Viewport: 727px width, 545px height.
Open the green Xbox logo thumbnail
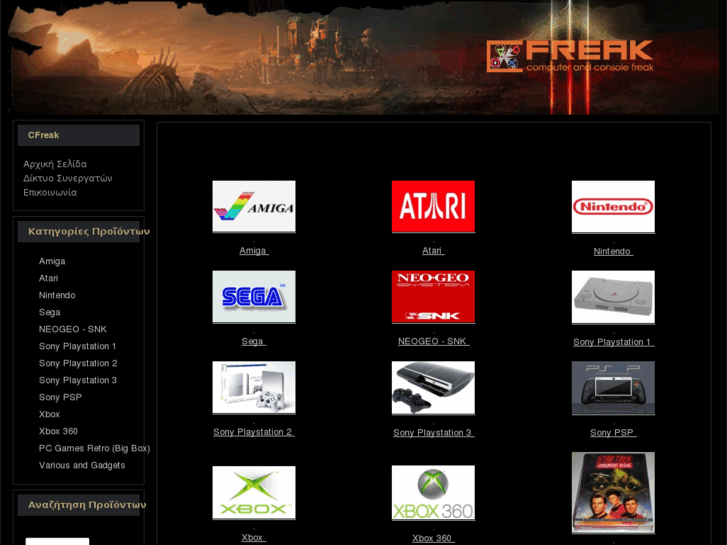(254, 493)
